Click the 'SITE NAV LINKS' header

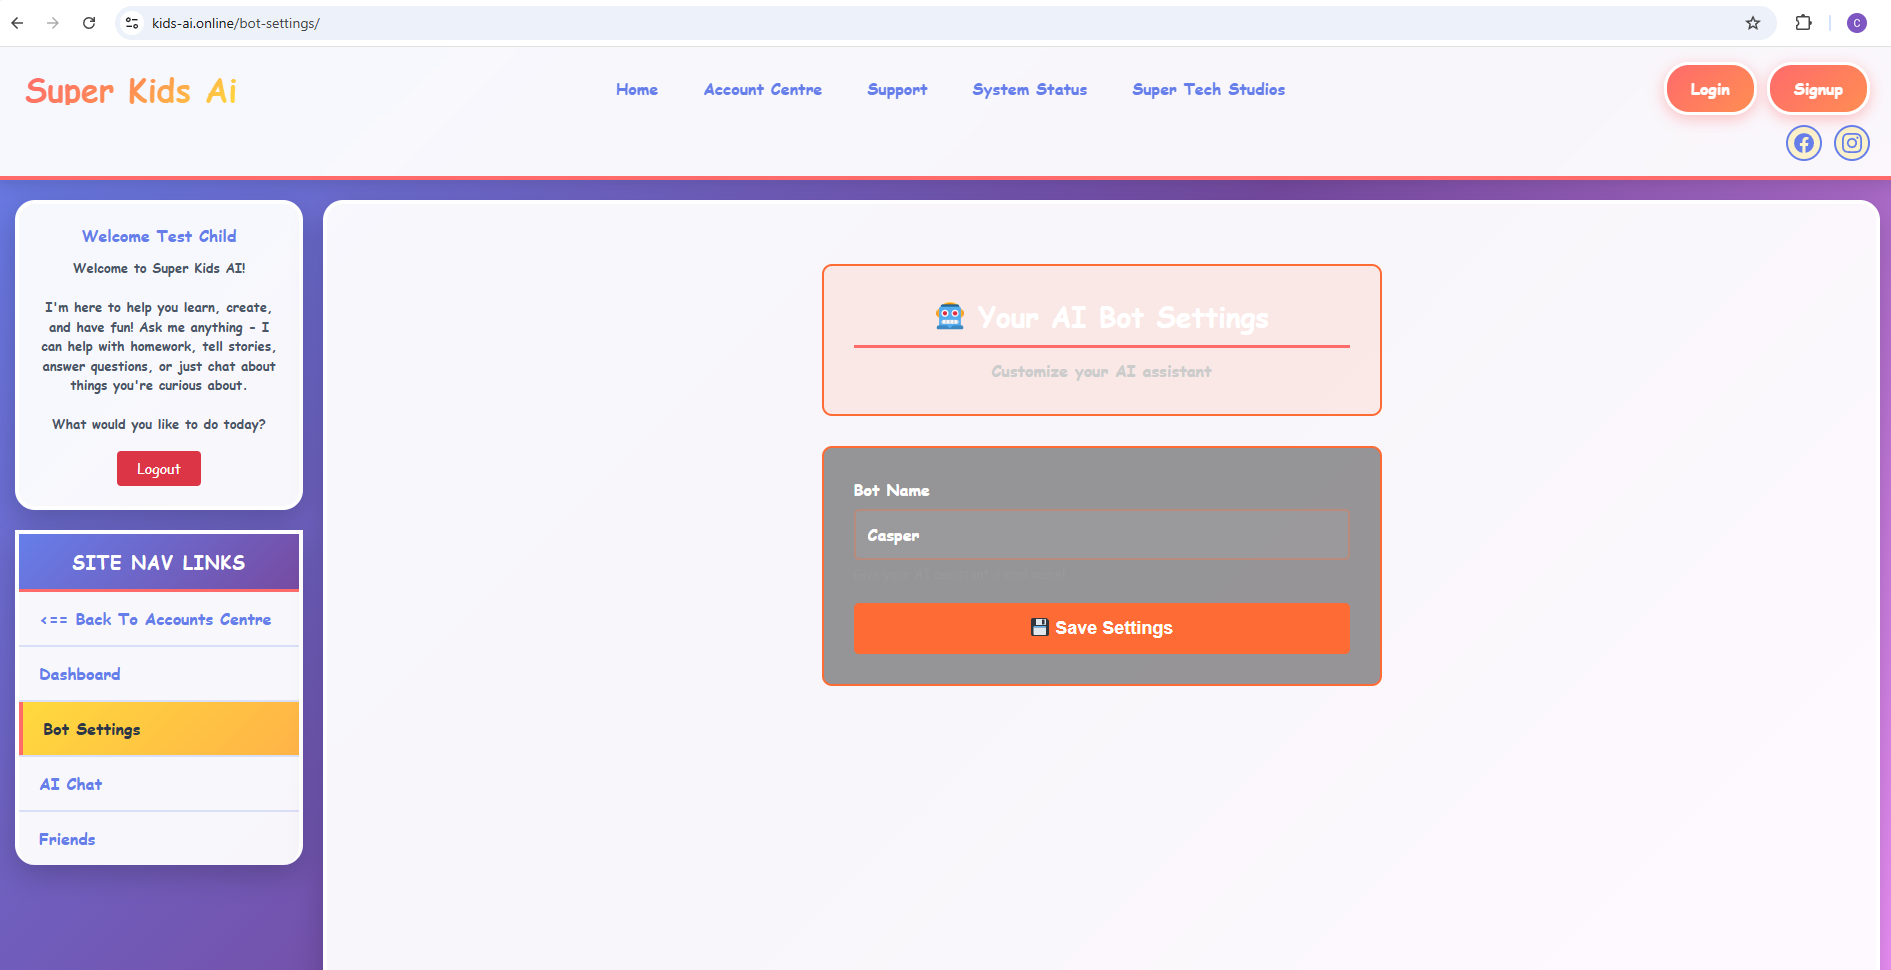click(x=159, y=563)
